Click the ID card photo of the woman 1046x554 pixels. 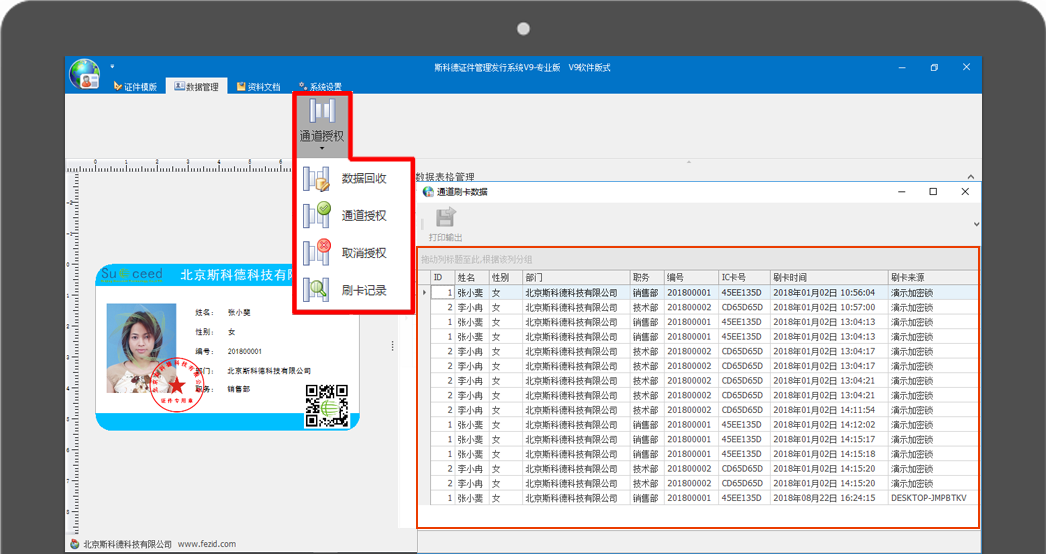click(141, 348)
